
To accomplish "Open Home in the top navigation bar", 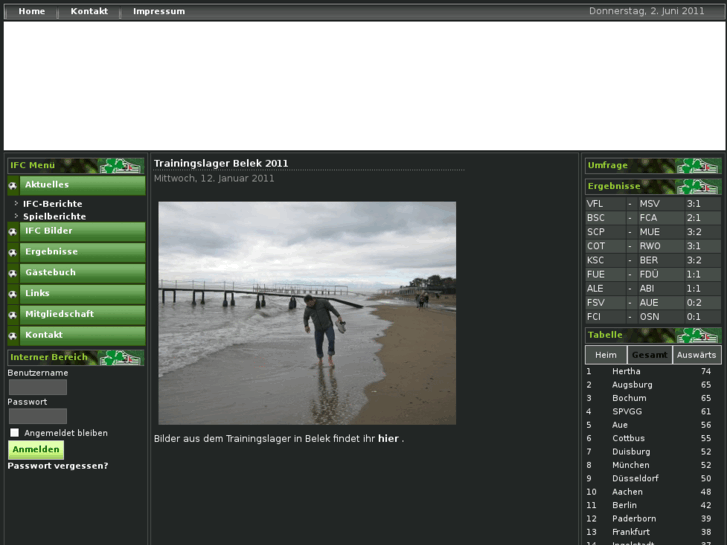I will coord(32,11).
